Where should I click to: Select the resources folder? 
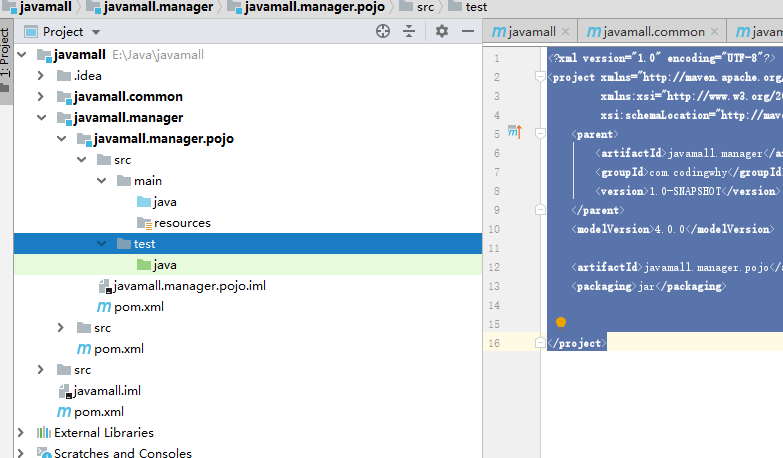(174, 223)
